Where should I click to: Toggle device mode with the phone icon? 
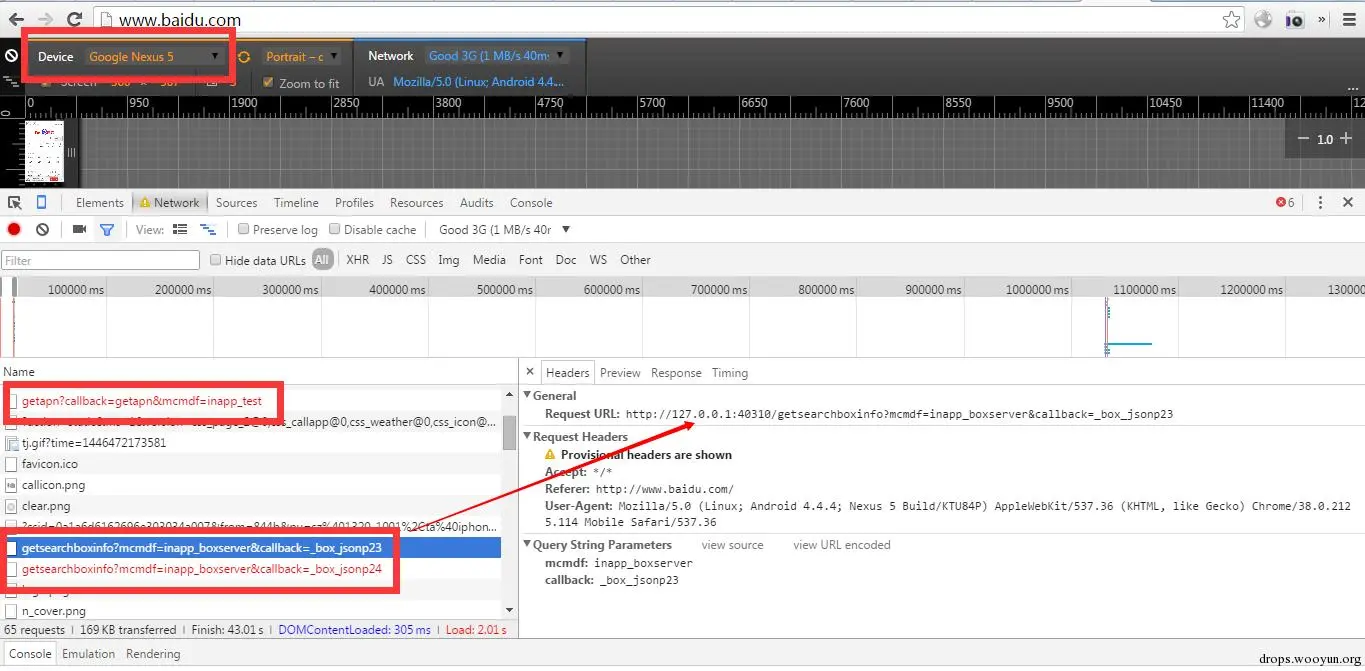(42, 202)
